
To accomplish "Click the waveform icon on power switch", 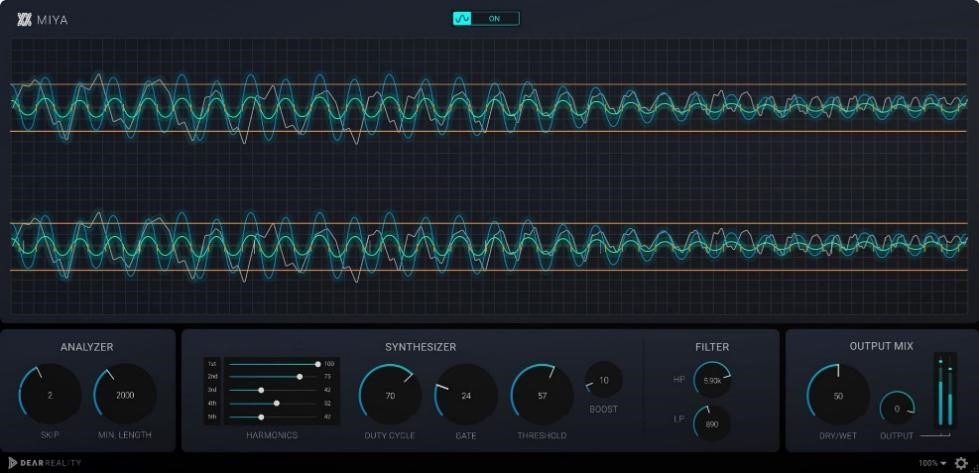I will click(462, 19).
